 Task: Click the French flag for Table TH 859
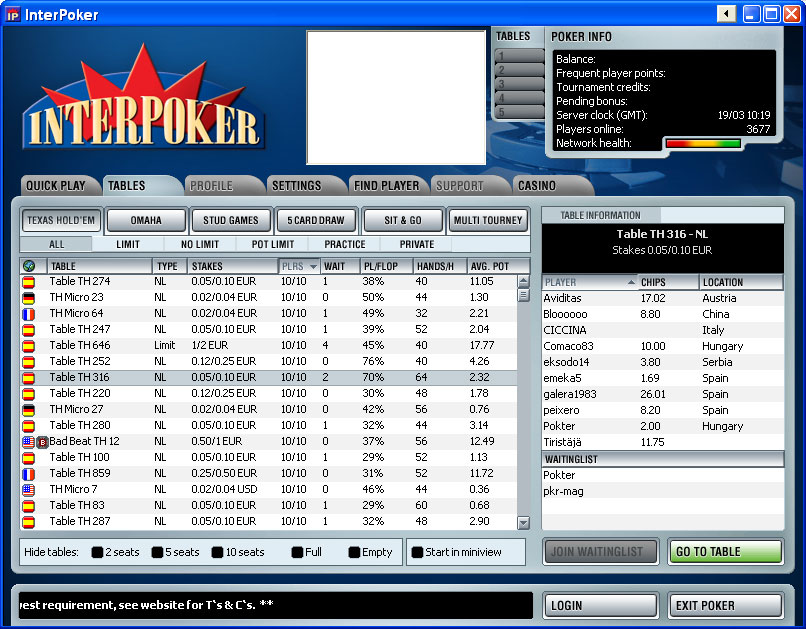pyautogui.click(x=29, y=473)
